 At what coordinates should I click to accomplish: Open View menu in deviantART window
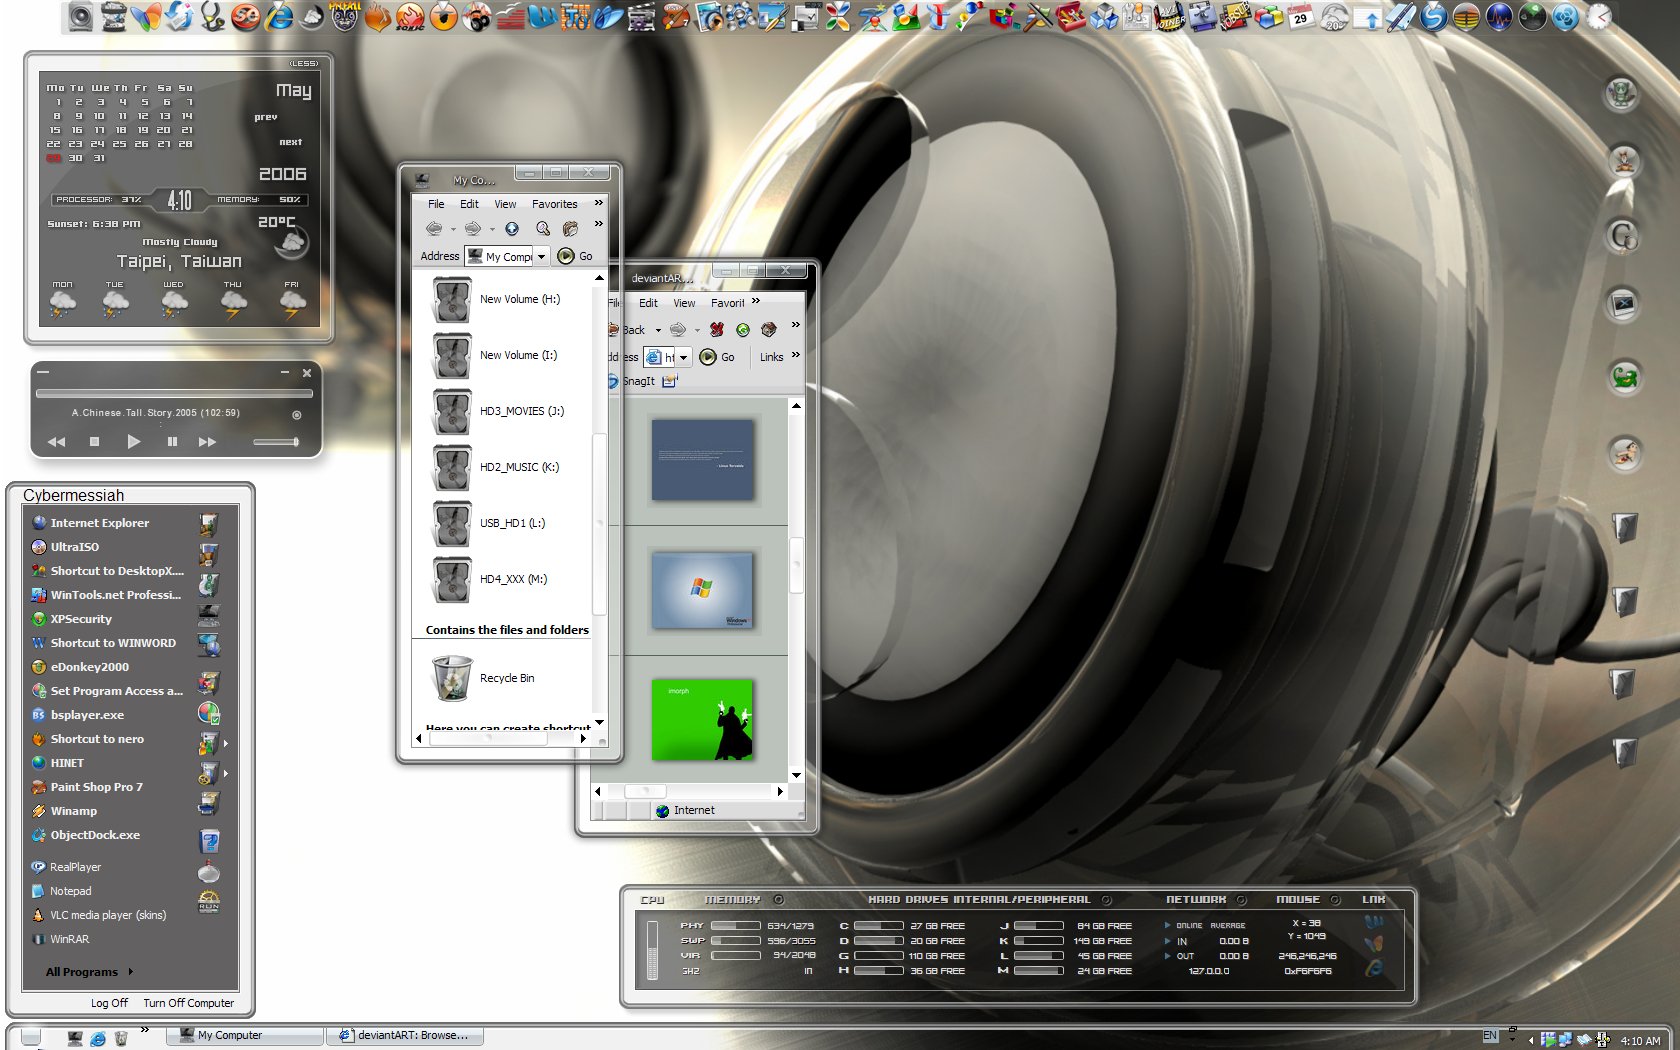click(684, 303)
